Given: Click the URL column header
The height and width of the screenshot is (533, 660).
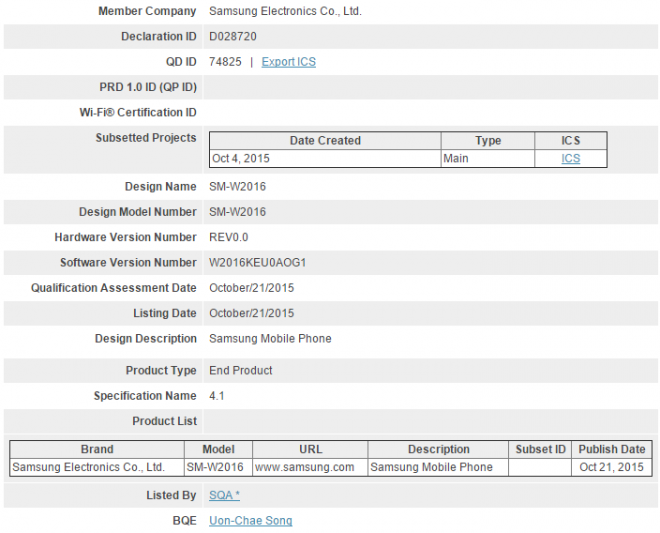Looking at the screenshot, I should tap(310, 449).
